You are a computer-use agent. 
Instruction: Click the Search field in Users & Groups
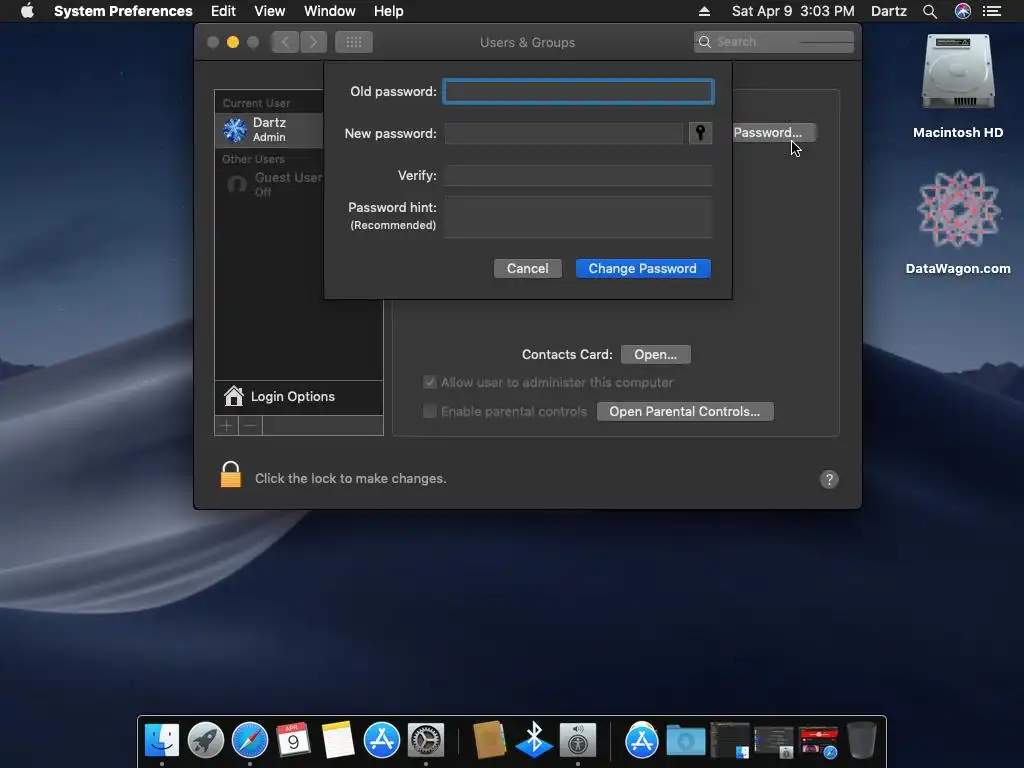(x=774, y=42)
